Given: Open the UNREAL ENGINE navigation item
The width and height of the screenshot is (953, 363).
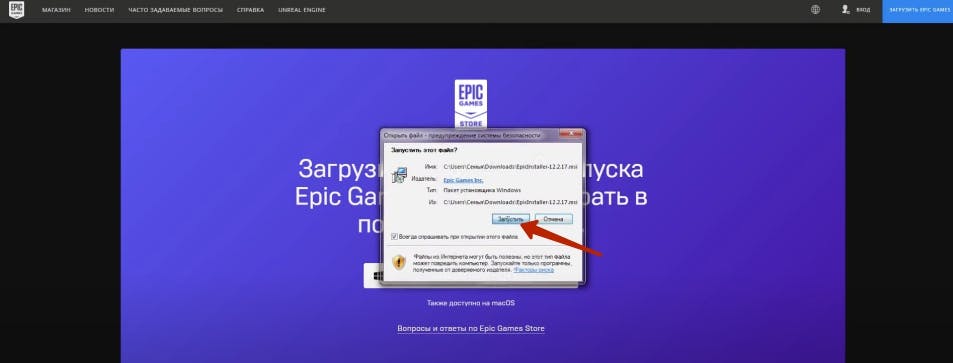Looking at the screenshot, I should [301, 10].
